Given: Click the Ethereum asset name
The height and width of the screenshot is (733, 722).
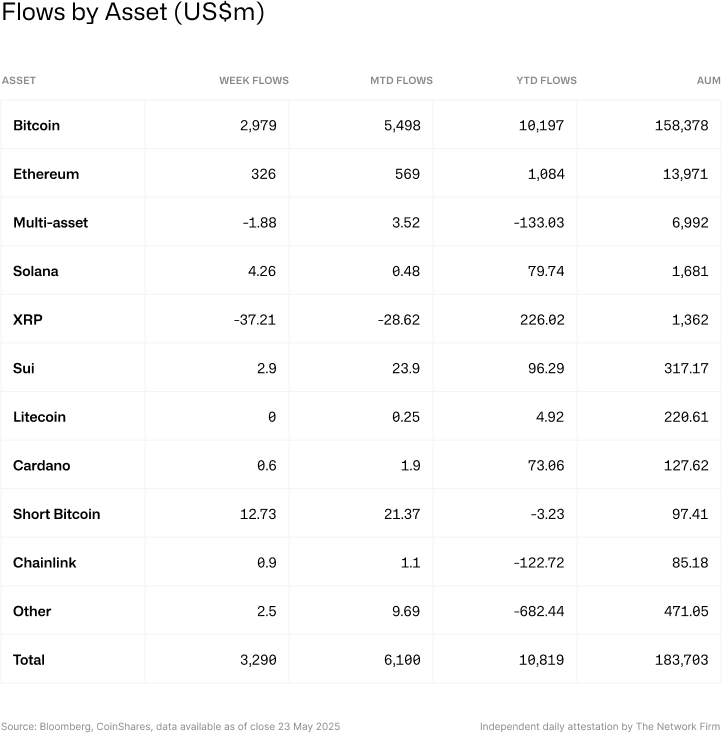Looking at the screenshot, I should [46, 174].
